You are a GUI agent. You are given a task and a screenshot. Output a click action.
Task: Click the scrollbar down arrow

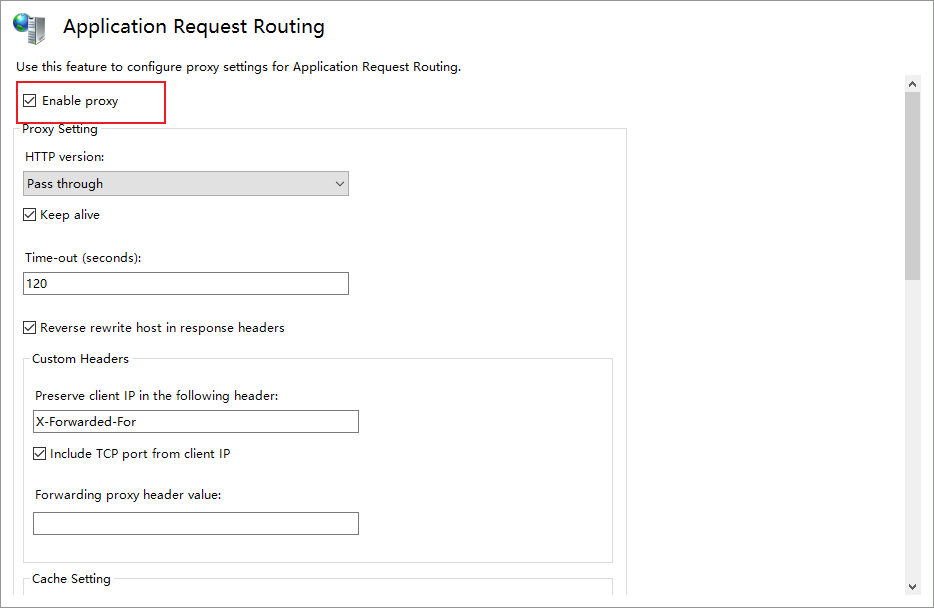pyautogui.click(x=912, y=586)
